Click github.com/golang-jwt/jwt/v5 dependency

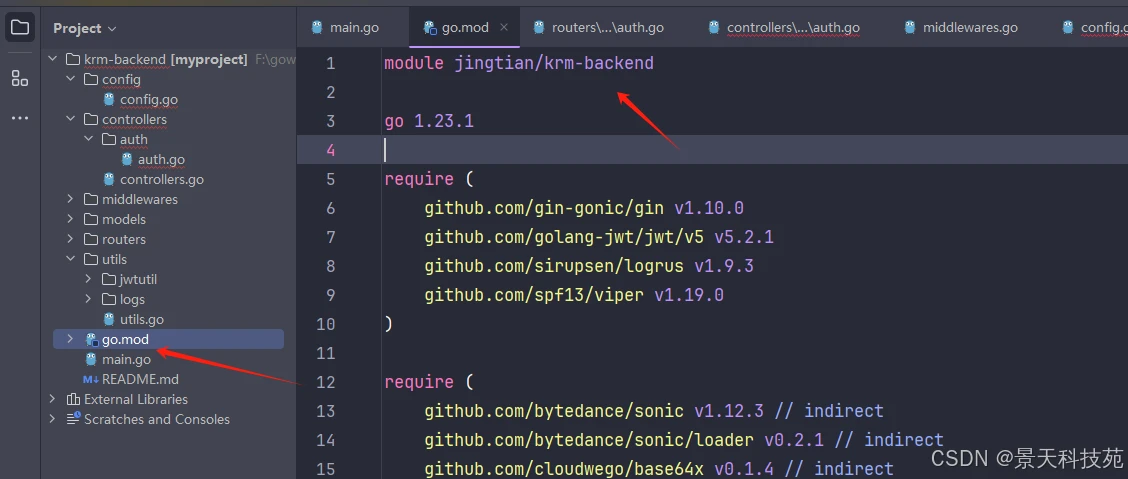(564, 237)
